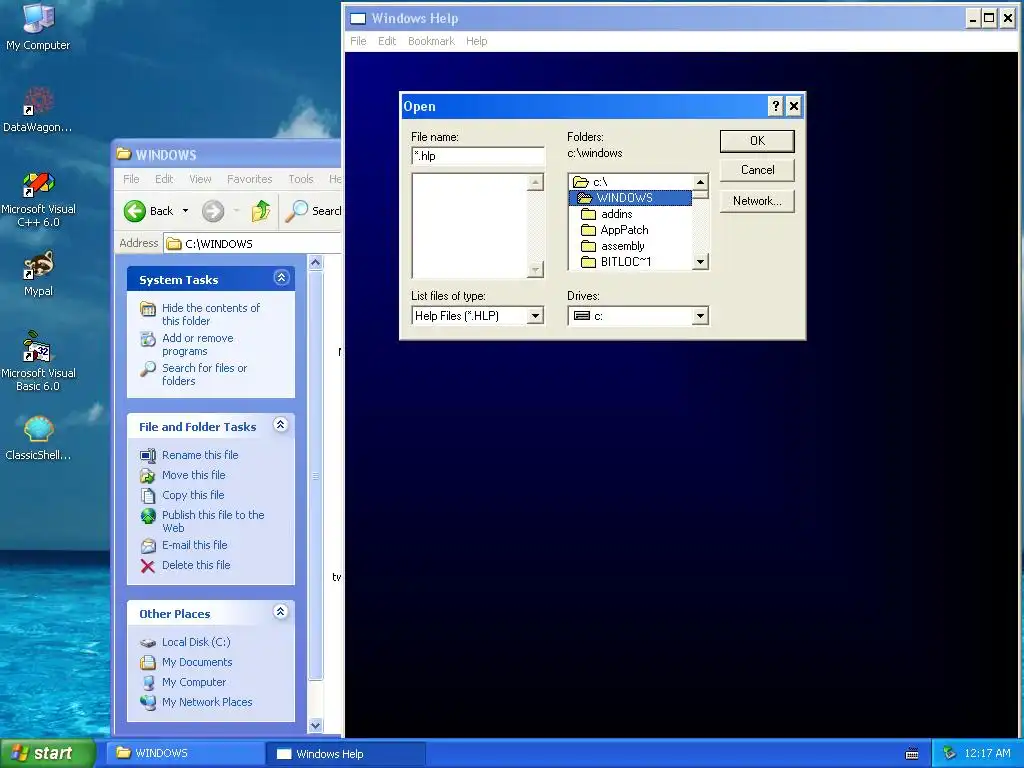Launch the Mypal browser shortcut
1024x768 pixels.
[38, 274]
